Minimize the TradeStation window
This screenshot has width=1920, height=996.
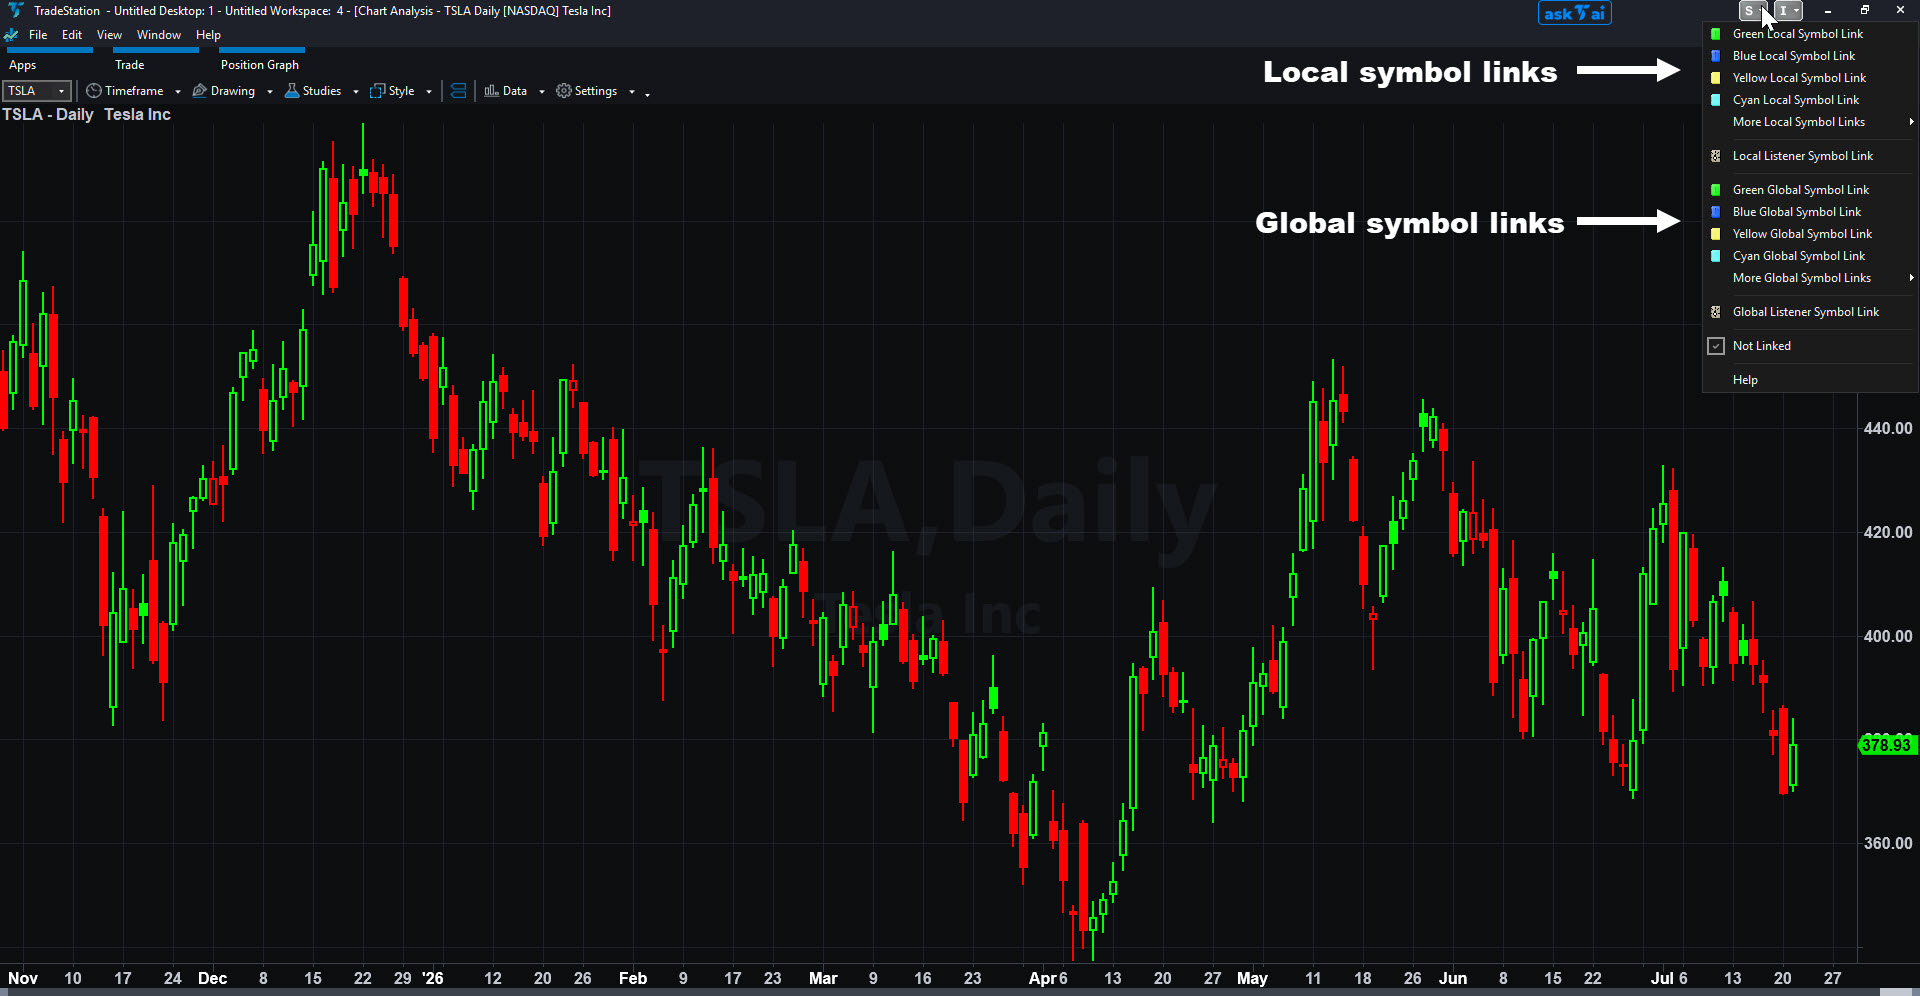pyautogui.click(x=1828, y=10)
